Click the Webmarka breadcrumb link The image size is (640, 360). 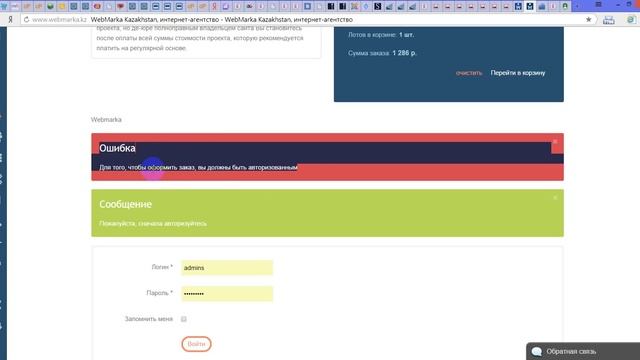106,120
